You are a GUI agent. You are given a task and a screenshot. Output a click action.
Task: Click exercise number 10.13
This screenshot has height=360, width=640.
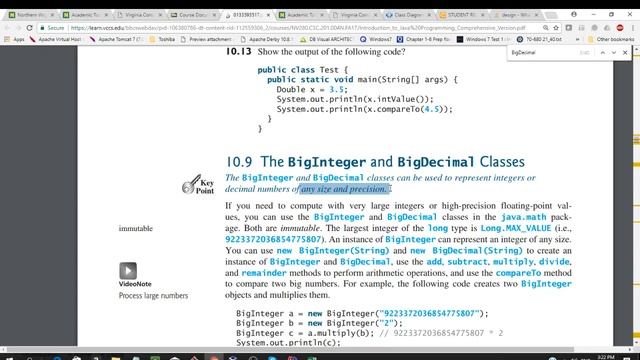[x=238, y=52]
